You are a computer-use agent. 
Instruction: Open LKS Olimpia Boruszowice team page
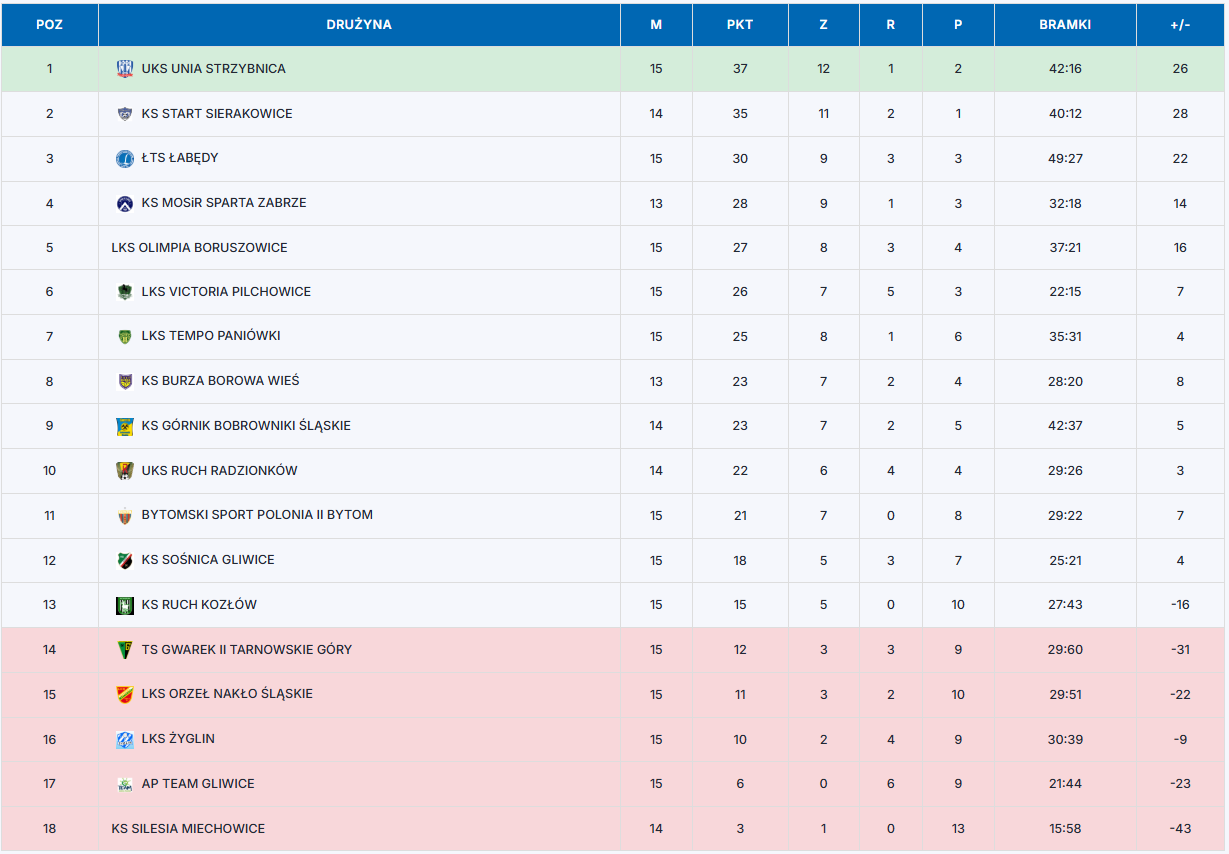199,248
